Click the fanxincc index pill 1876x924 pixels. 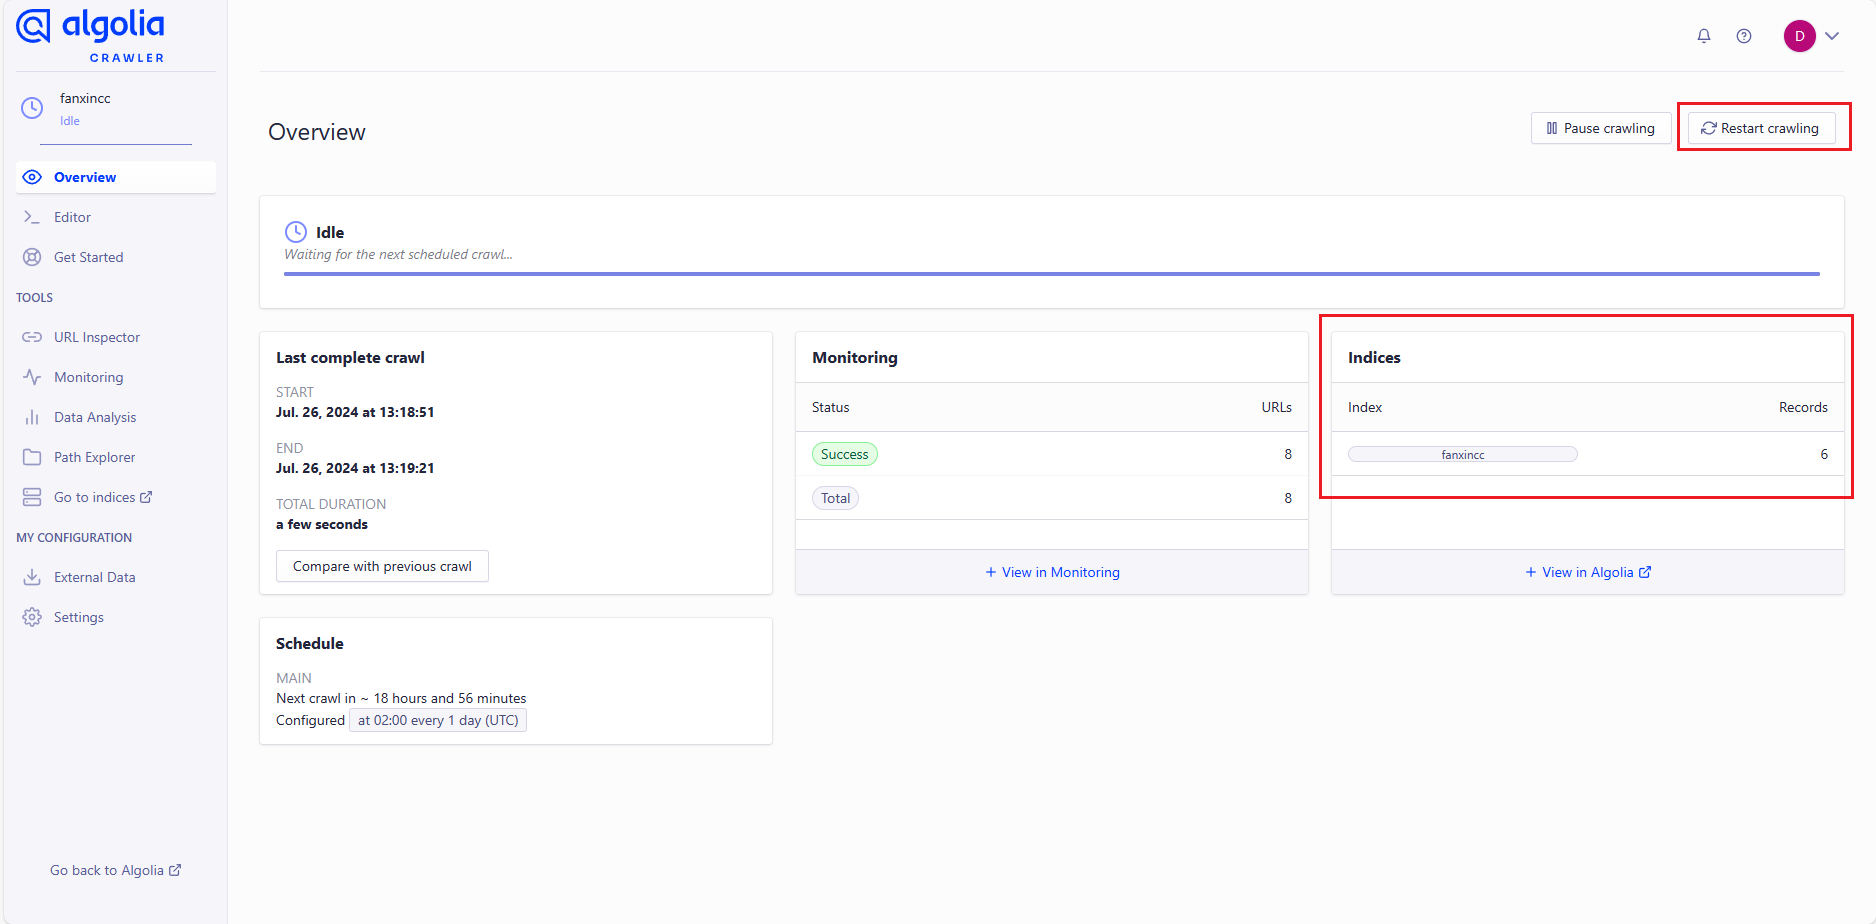click(x=1463, y=454)
